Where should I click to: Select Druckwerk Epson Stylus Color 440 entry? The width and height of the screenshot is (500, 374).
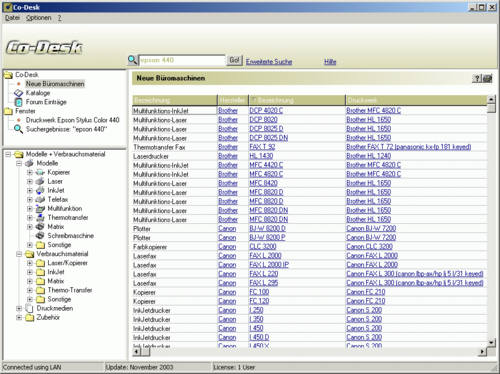click(x=73, y=120)
